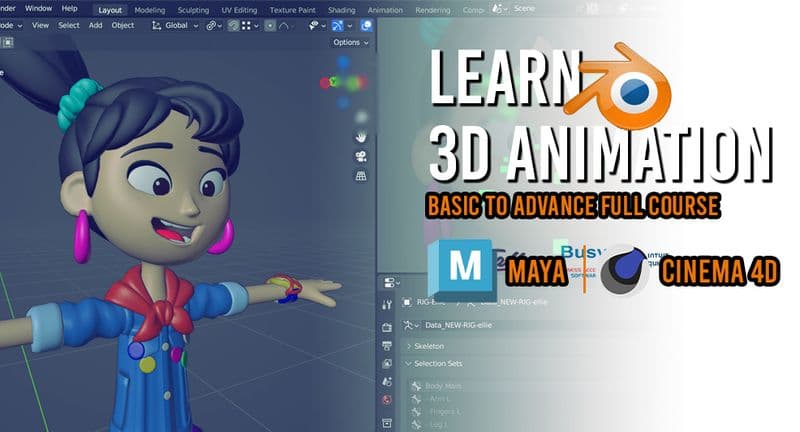Open the viewport Add menu
This screenshot has width=800, height=432.
(x=95, y=26)
